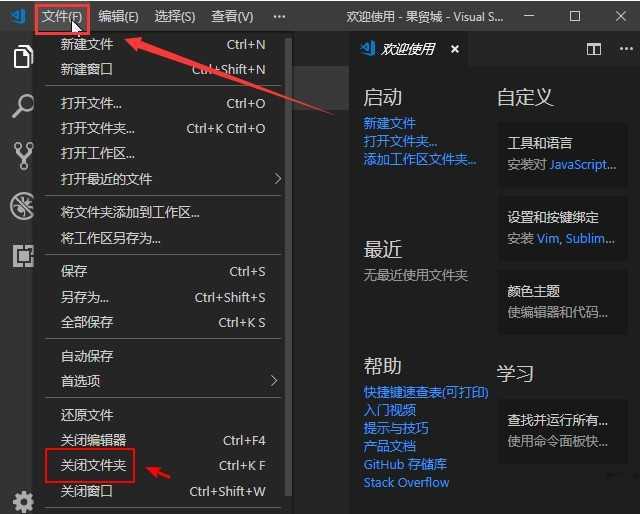640x514 pixels.
Task: Choose 保存 in the file menu
Action: [163, 271]
